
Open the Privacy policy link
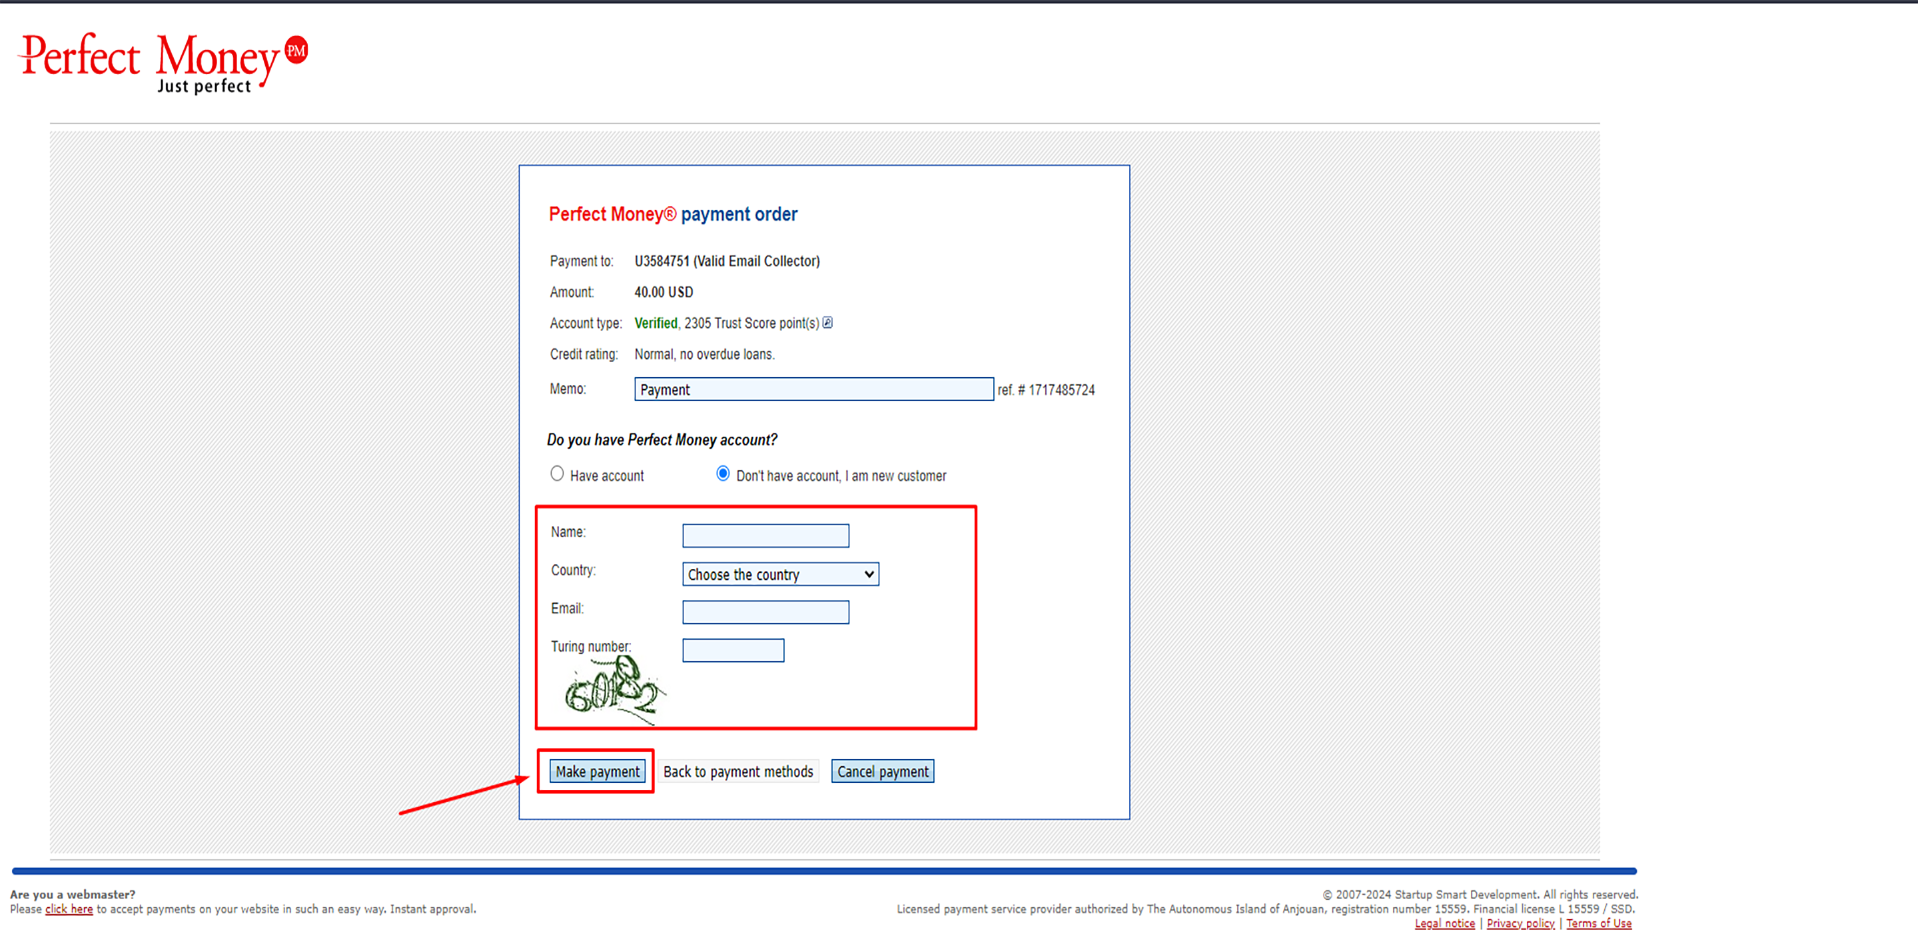1520,923
